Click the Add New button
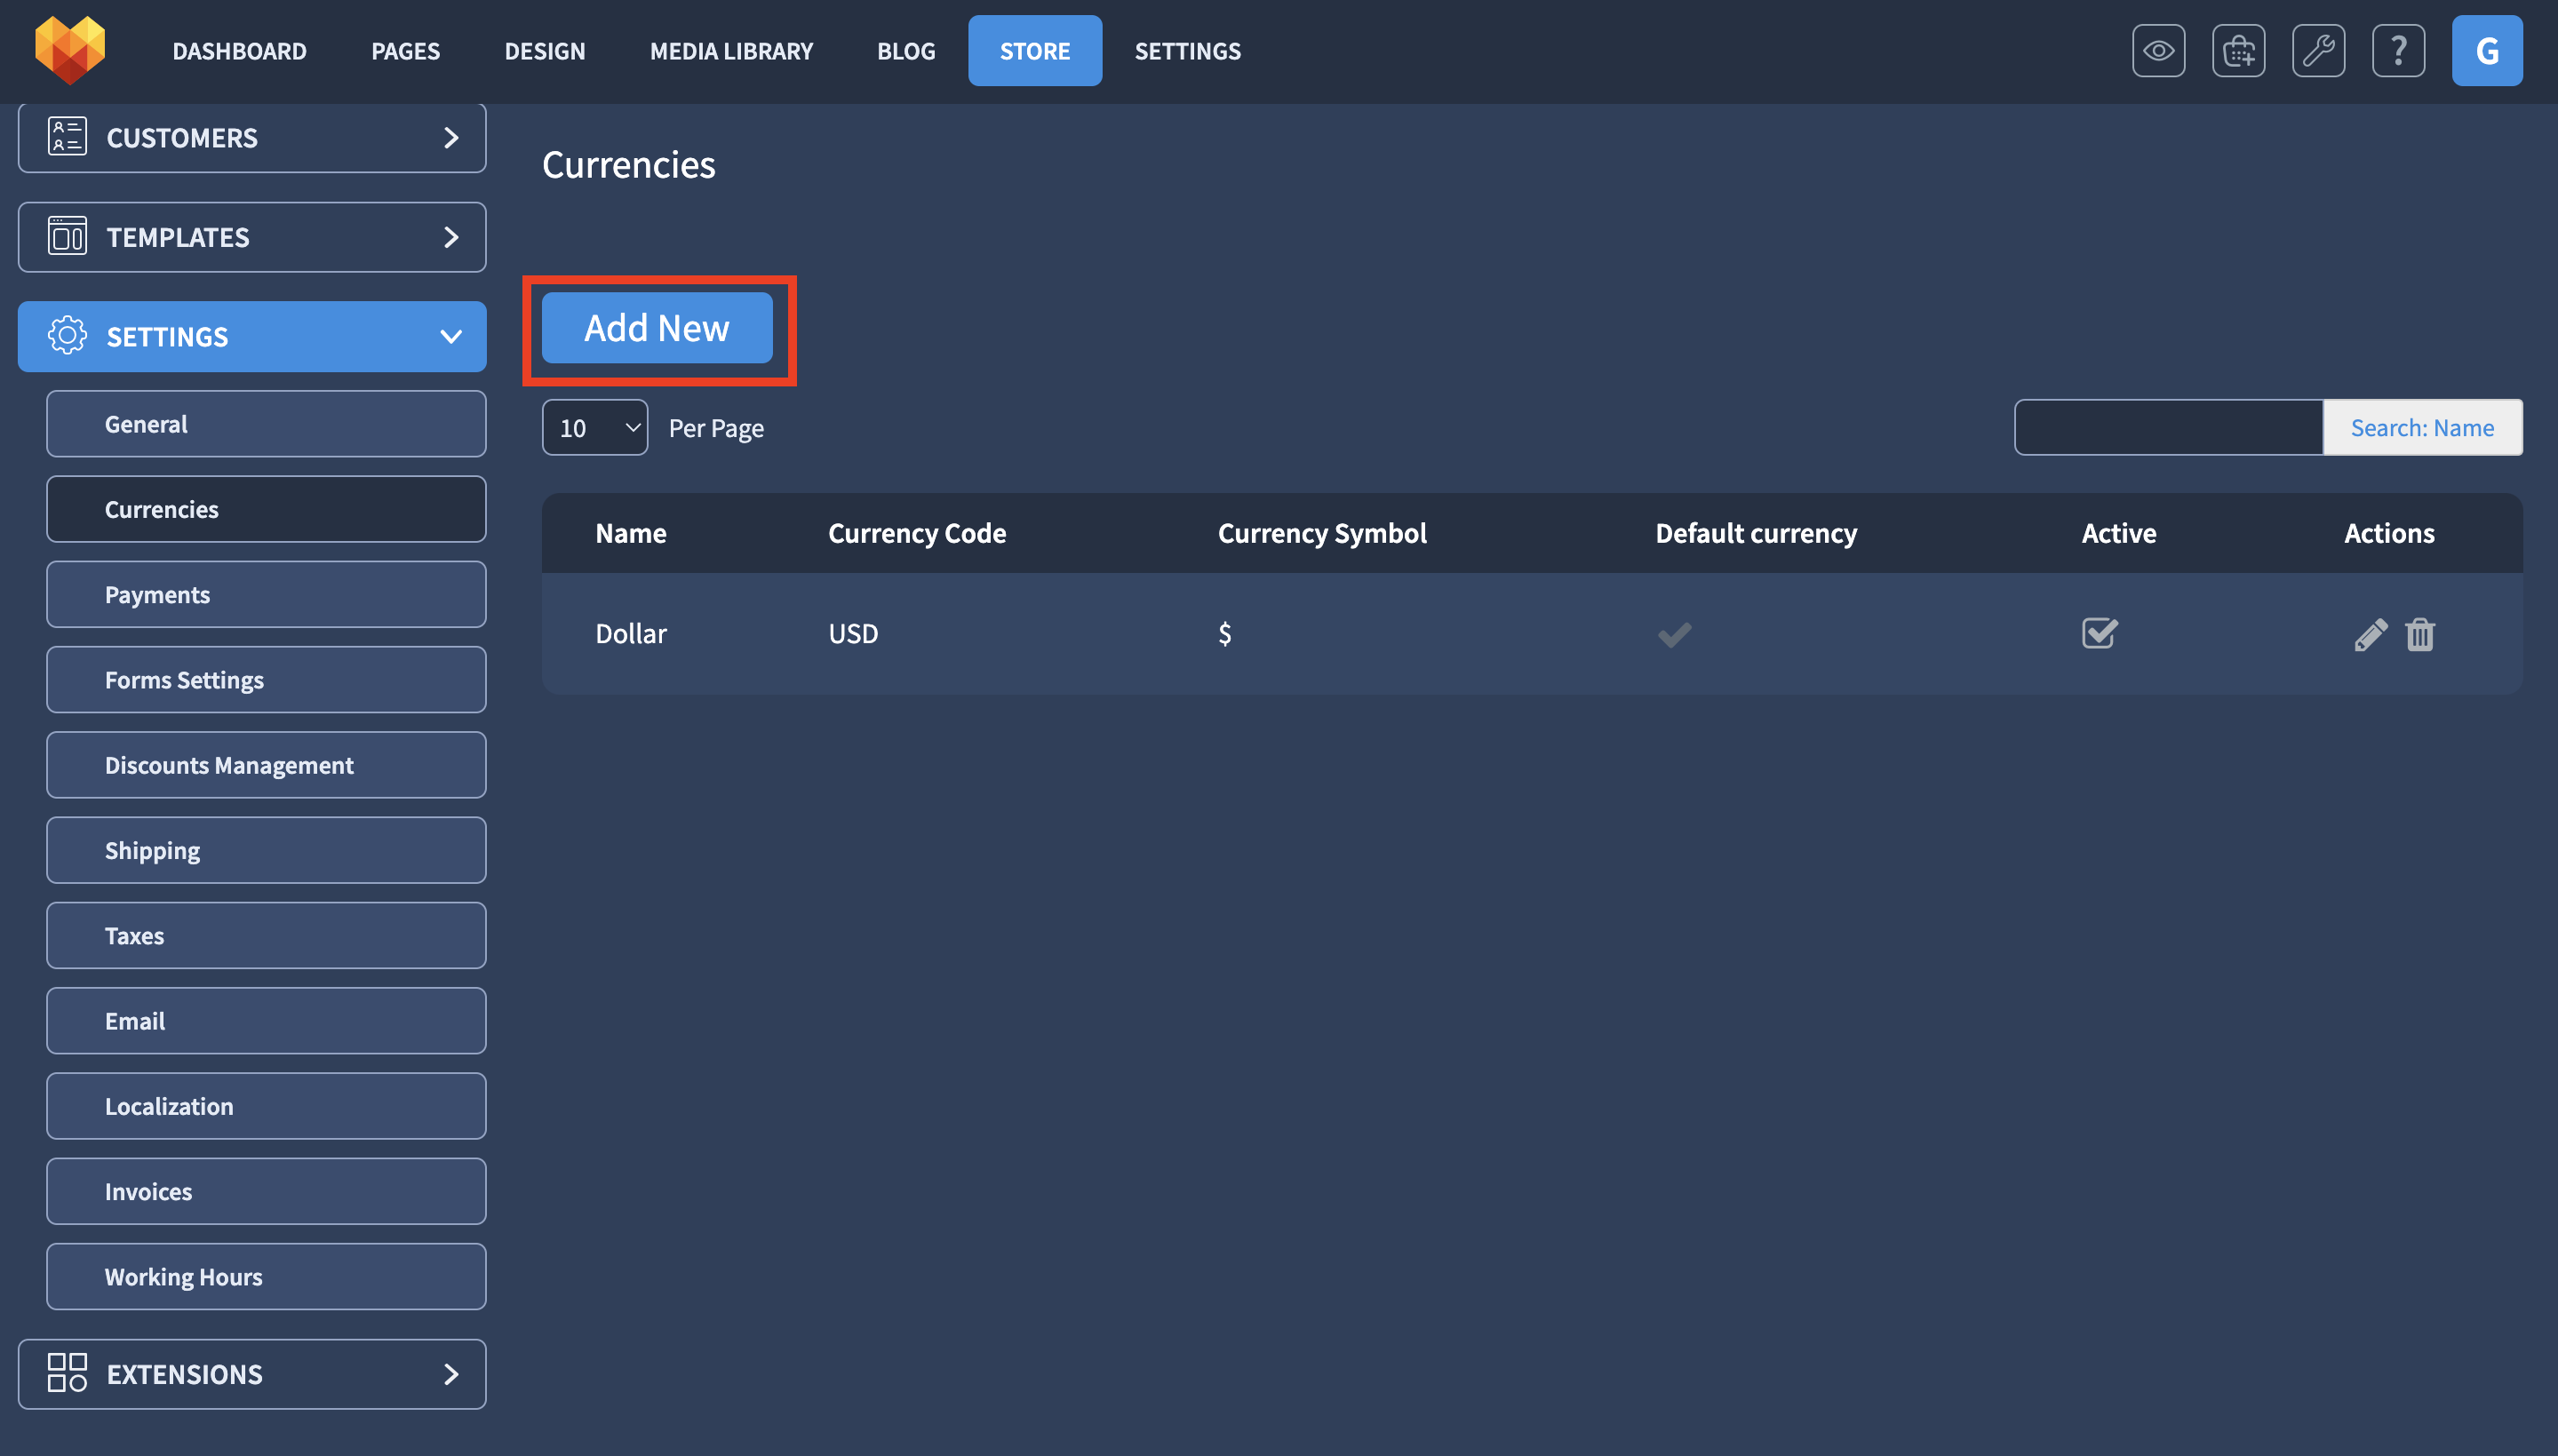2558x1456 pixels. coord(657,328)
